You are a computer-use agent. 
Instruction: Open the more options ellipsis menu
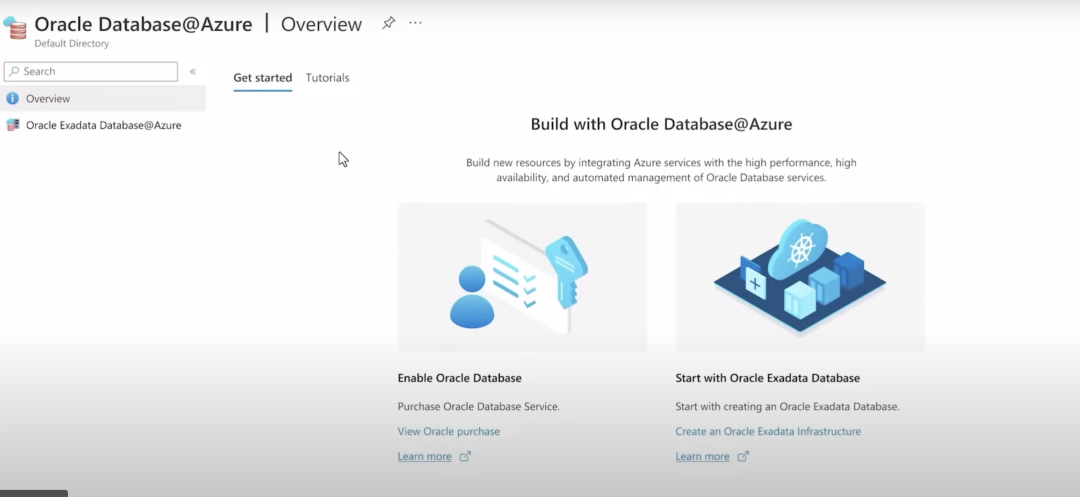tap(415, 23)
